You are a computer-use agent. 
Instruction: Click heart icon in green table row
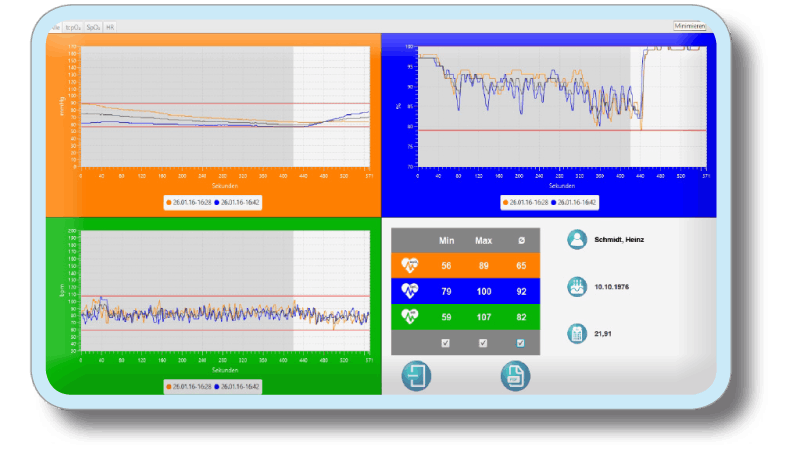click(410, 317)
